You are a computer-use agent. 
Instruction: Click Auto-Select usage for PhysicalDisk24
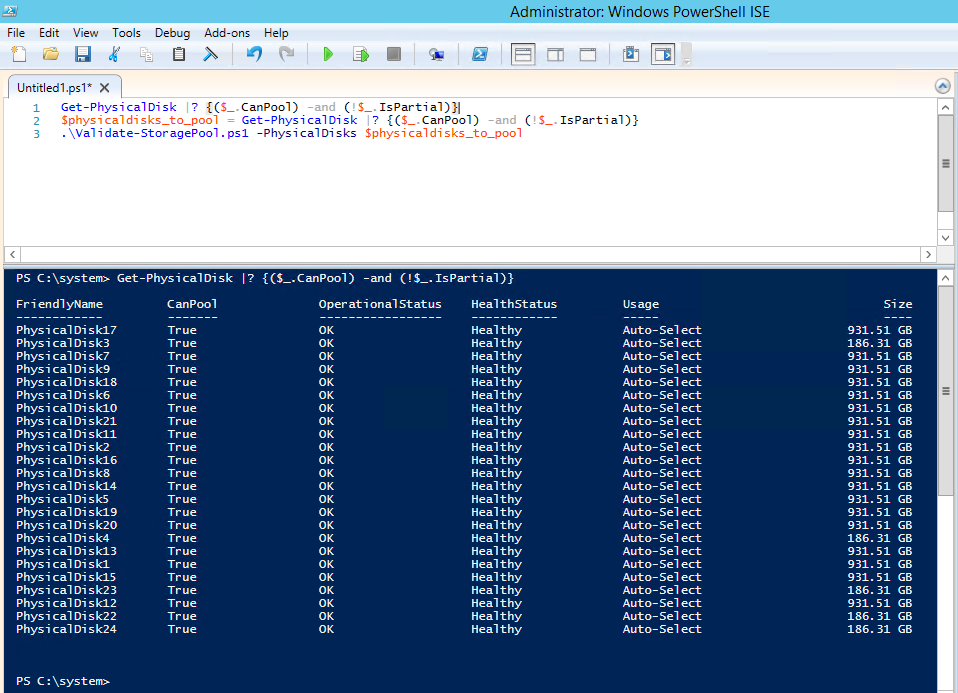tap(662, 629)
